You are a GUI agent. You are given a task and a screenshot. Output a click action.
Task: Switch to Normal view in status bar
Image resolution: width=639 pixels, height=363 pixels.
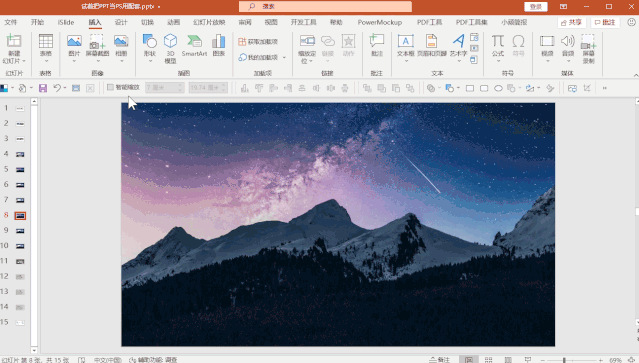coord(469,360)
